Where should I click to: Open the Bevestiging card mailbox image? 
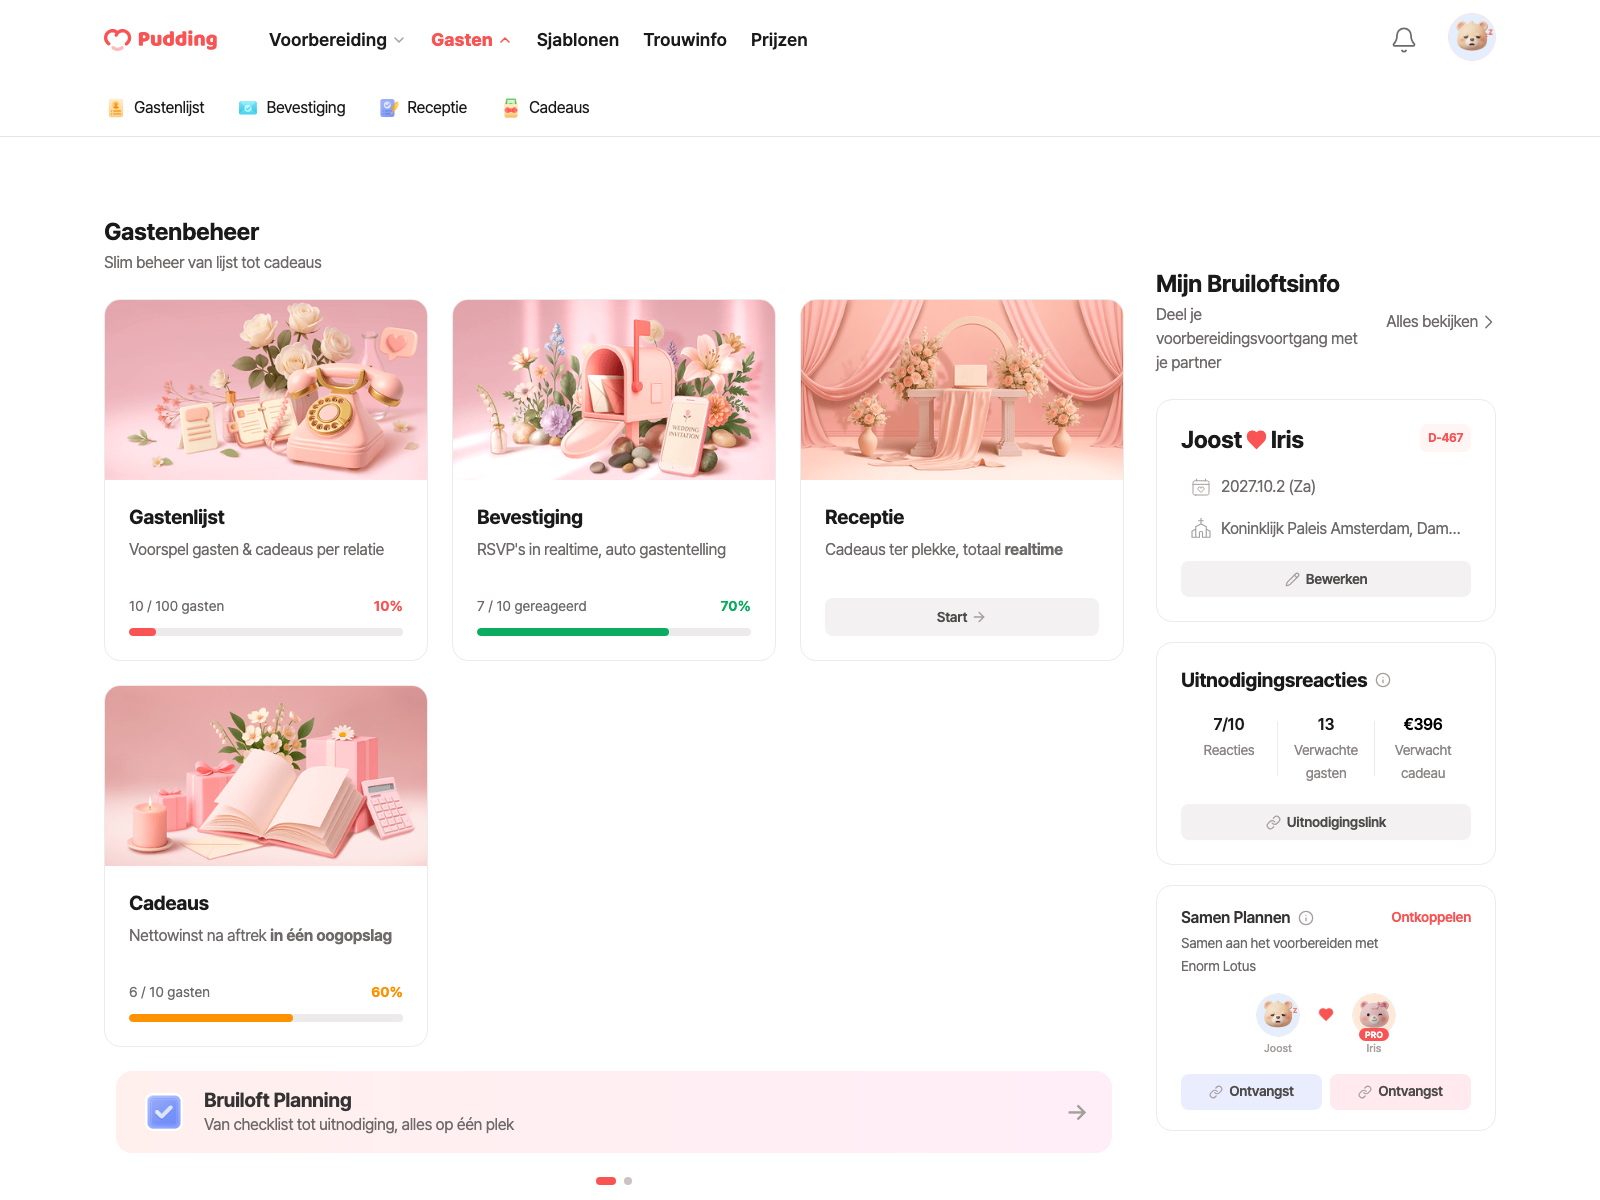(x=614, y=390)
